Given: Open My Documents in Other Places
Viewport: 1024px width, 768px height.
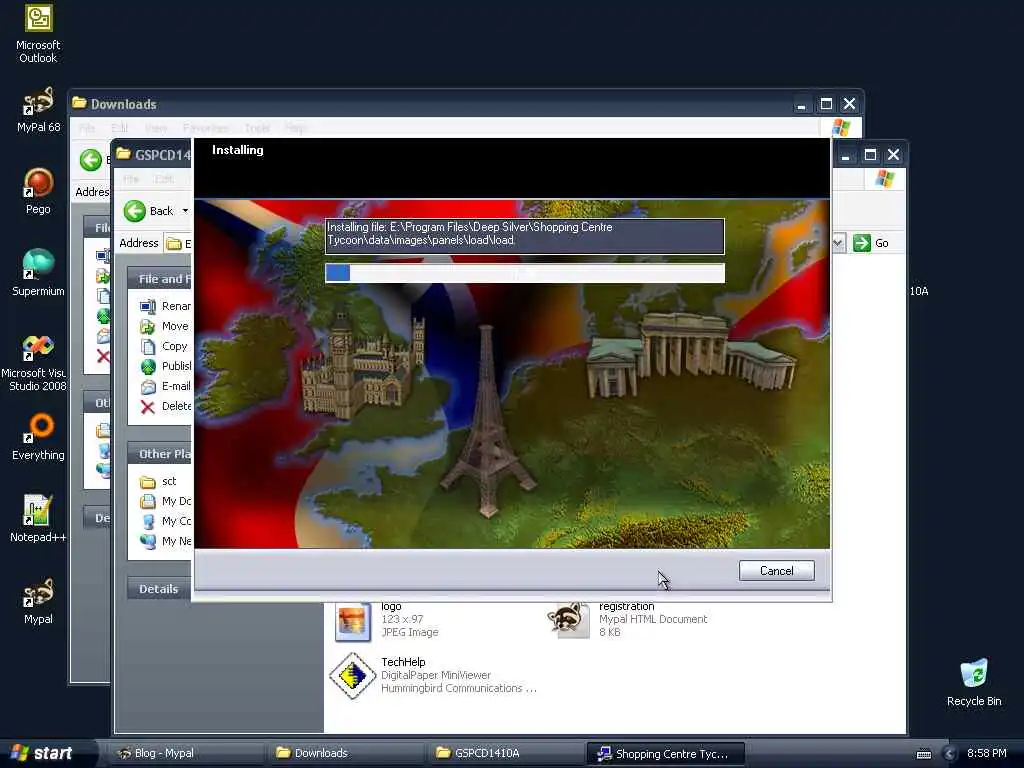Looking at the screenshot, I should (165, 501).
